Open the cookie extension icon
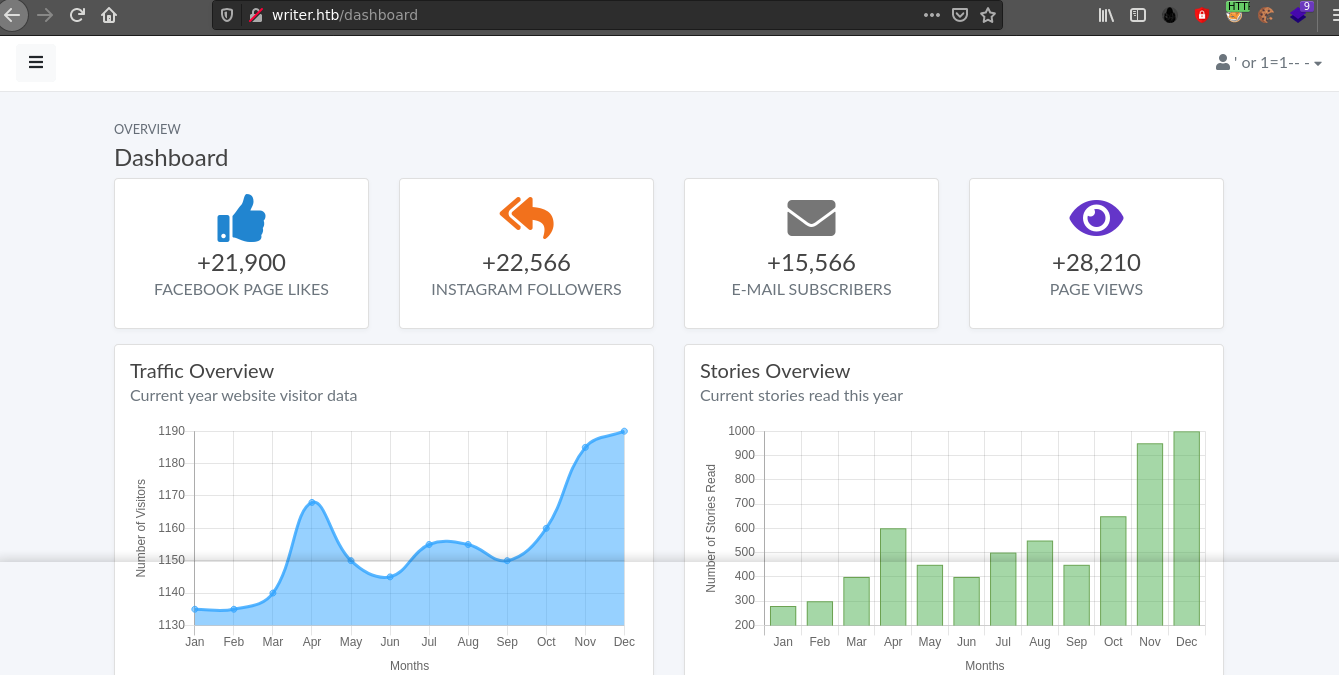Image resolution: width=1339 pixels, height=675 pixels. click(x=1266, y=15)
